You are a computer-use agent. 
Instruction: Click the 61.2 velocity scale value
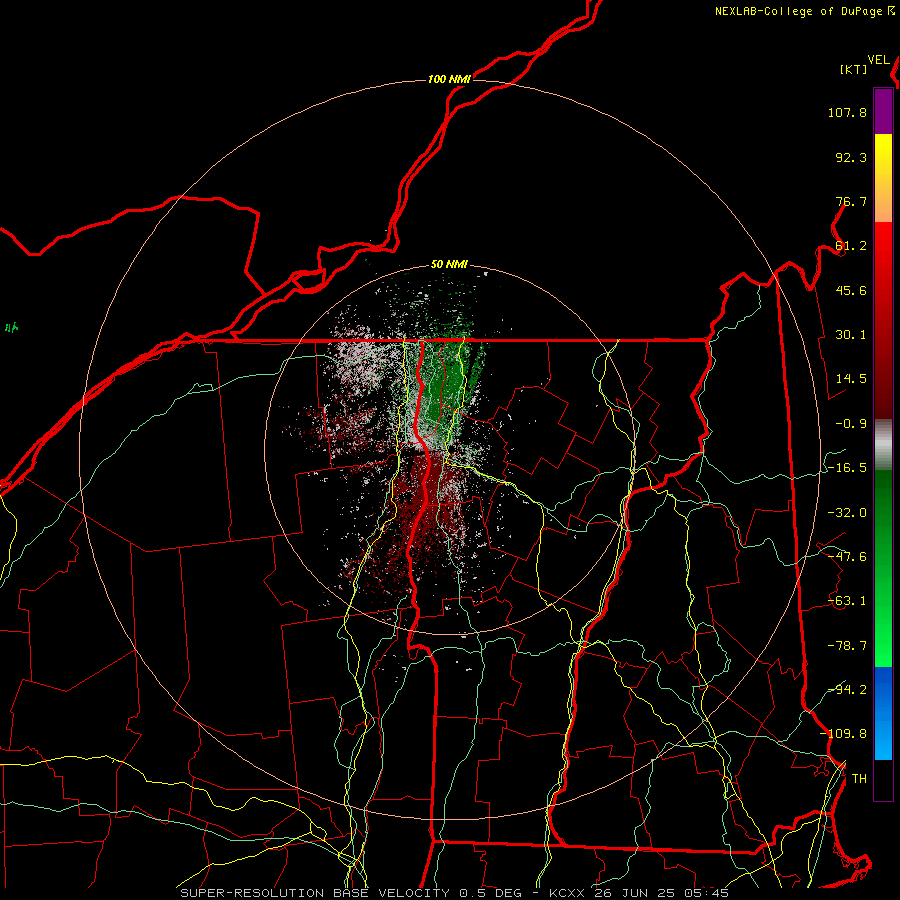(x=851, y=246)
